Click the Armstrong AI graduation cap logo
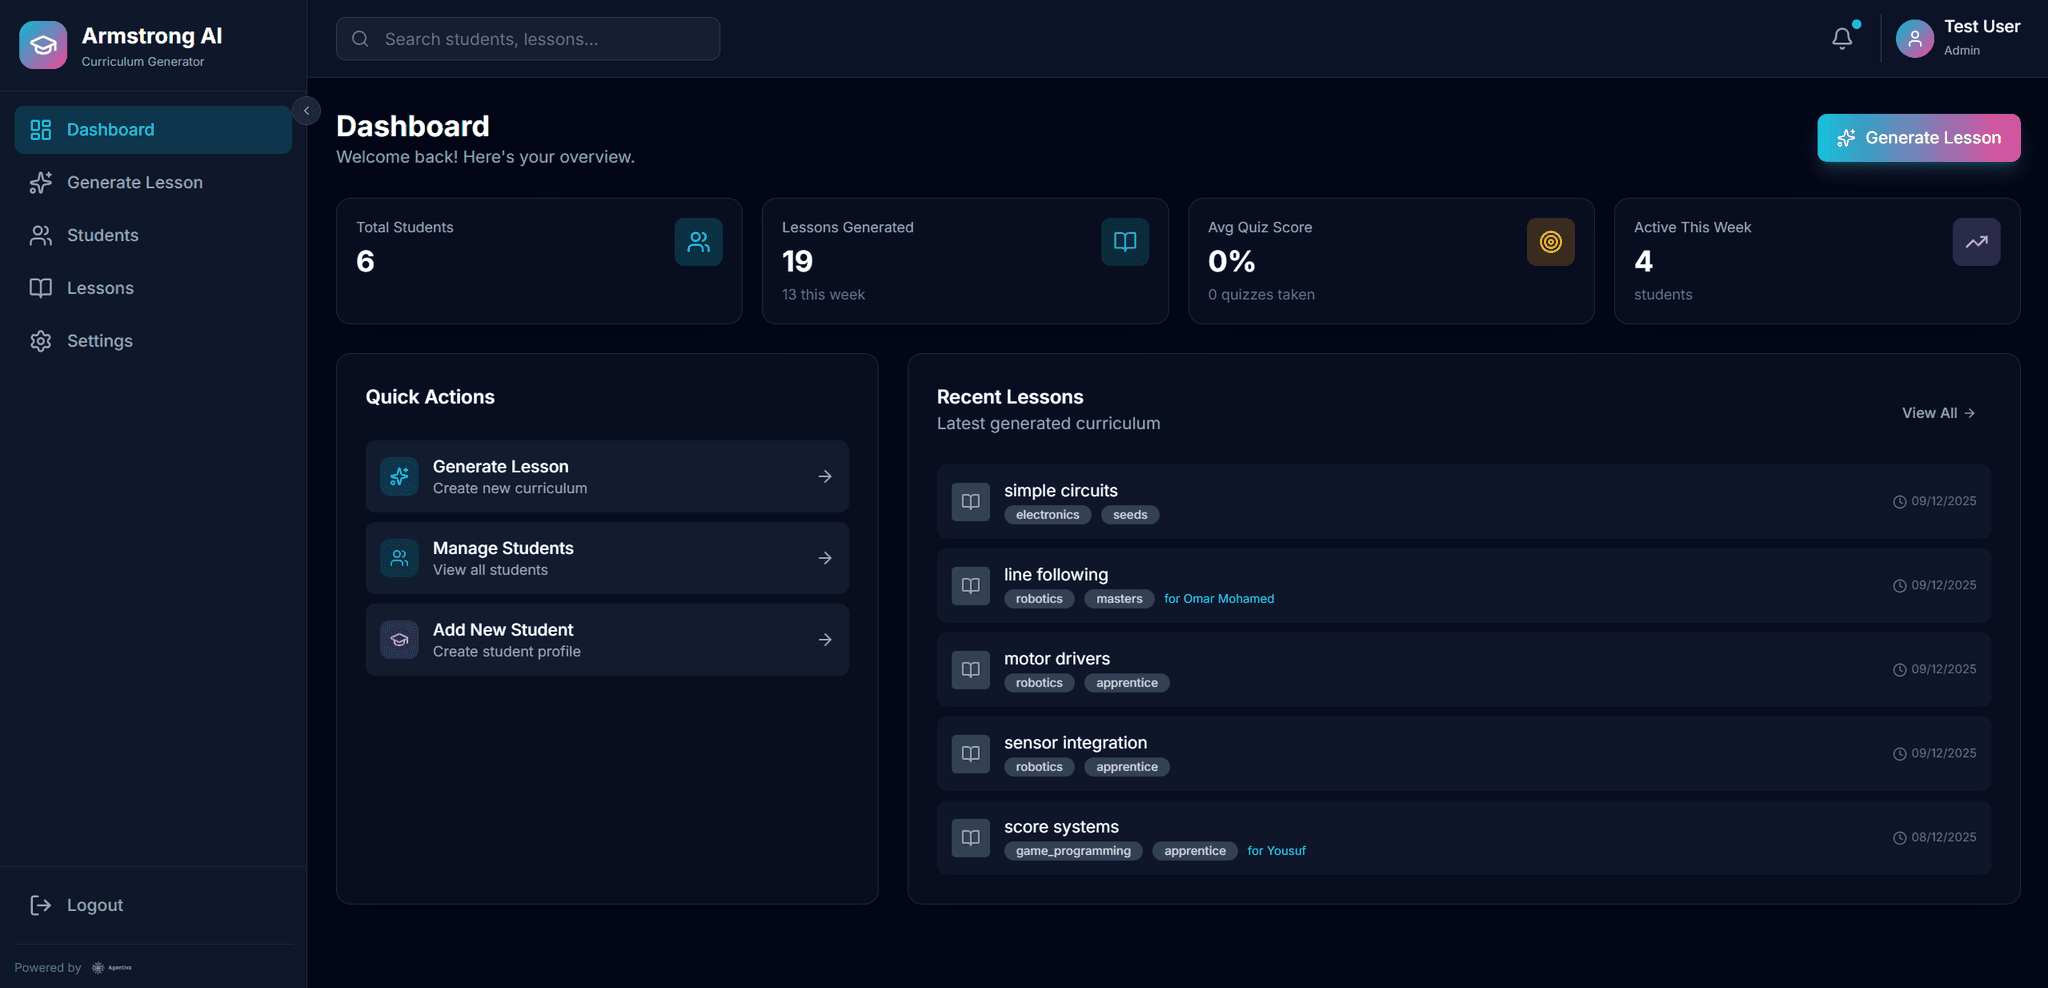Viewport: 2048px width, 988px height. click(42, 44)
